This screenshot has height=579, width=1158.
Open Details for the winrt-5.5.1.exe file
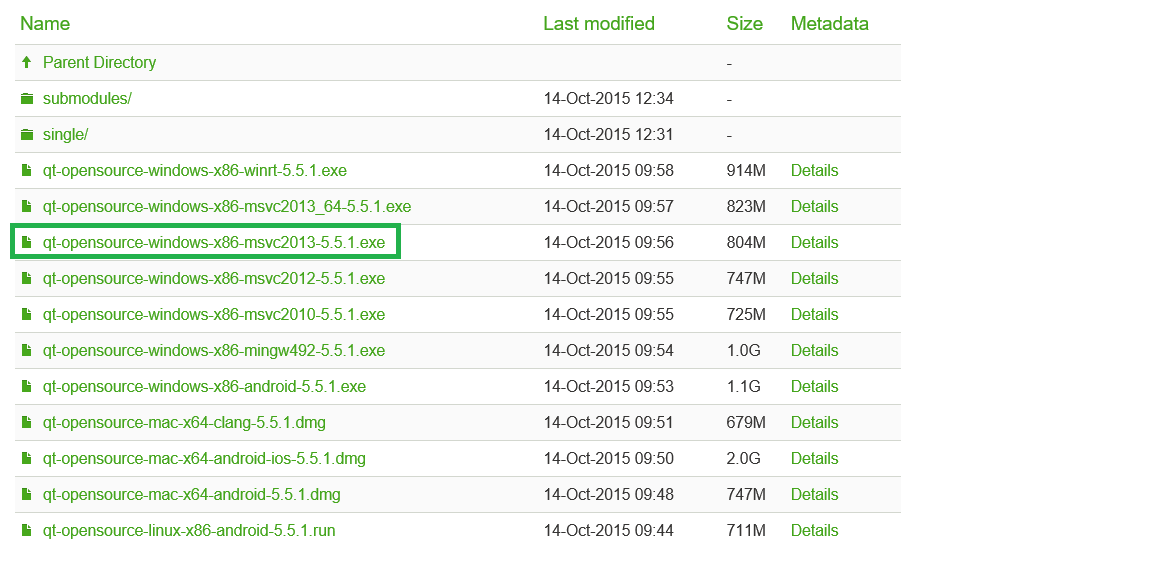(x=814, y=171)
